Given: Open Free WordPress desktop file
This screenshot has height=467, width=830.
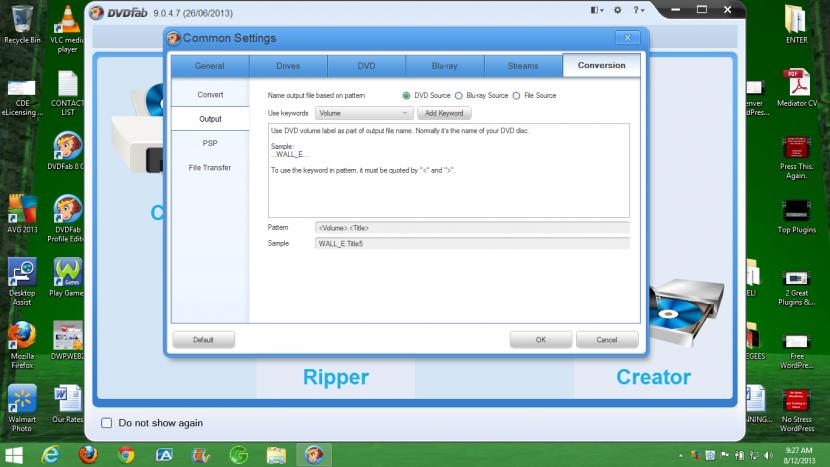Looking at the screenshot, I should [x=796, y=352].
